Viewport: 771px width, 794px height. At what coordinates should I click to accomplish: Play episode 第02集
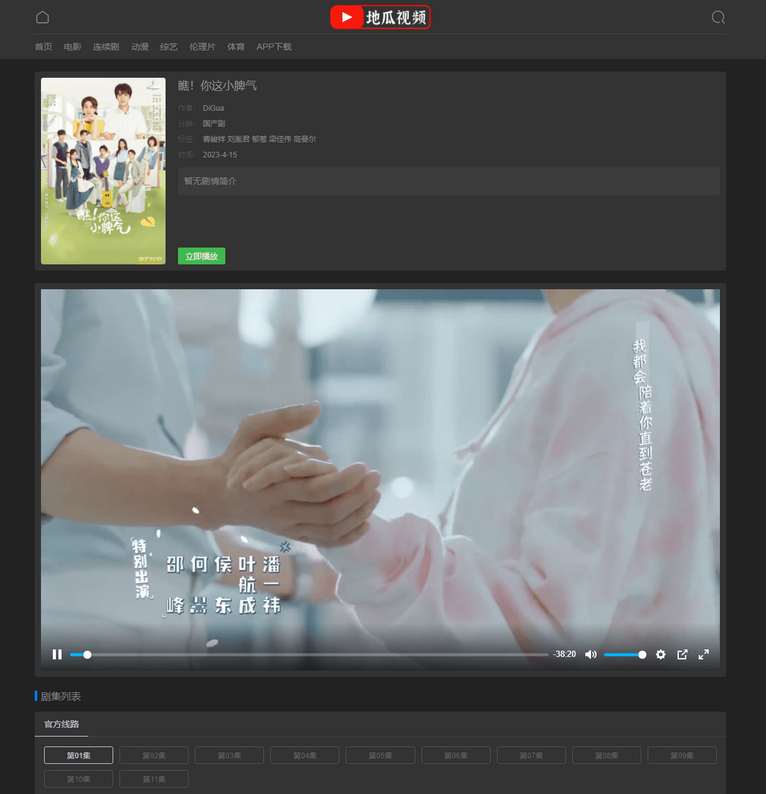(x=154, y=755)
